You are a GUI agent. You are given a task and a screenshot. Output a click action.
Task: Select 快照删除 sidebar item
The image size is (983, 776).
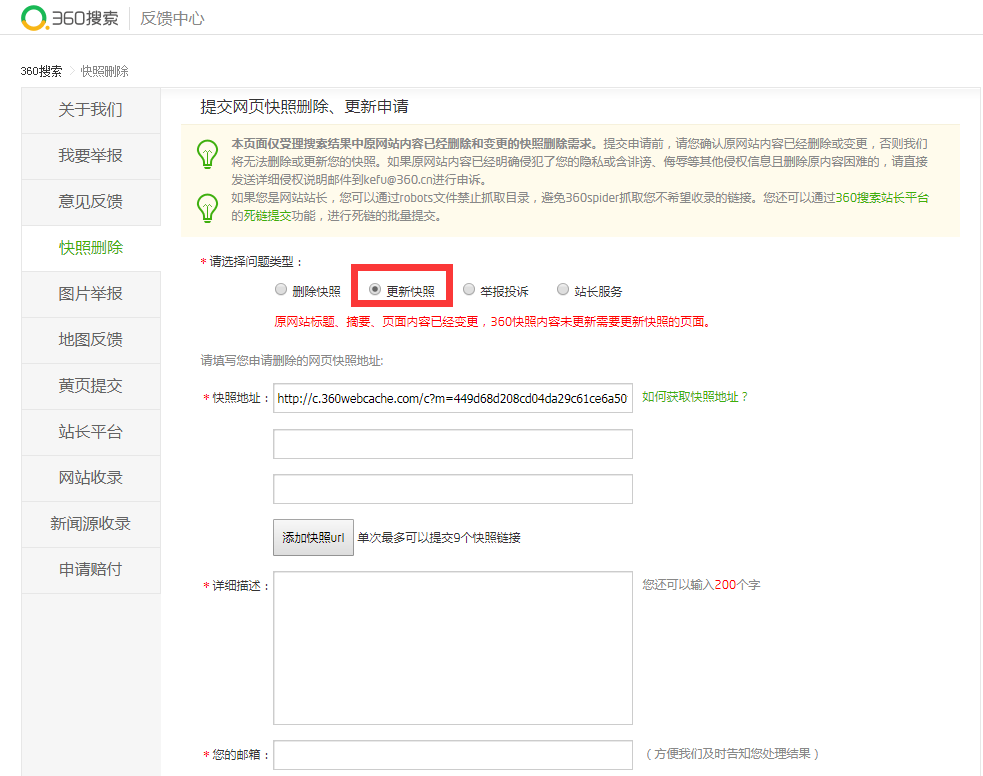coord(91,248)
